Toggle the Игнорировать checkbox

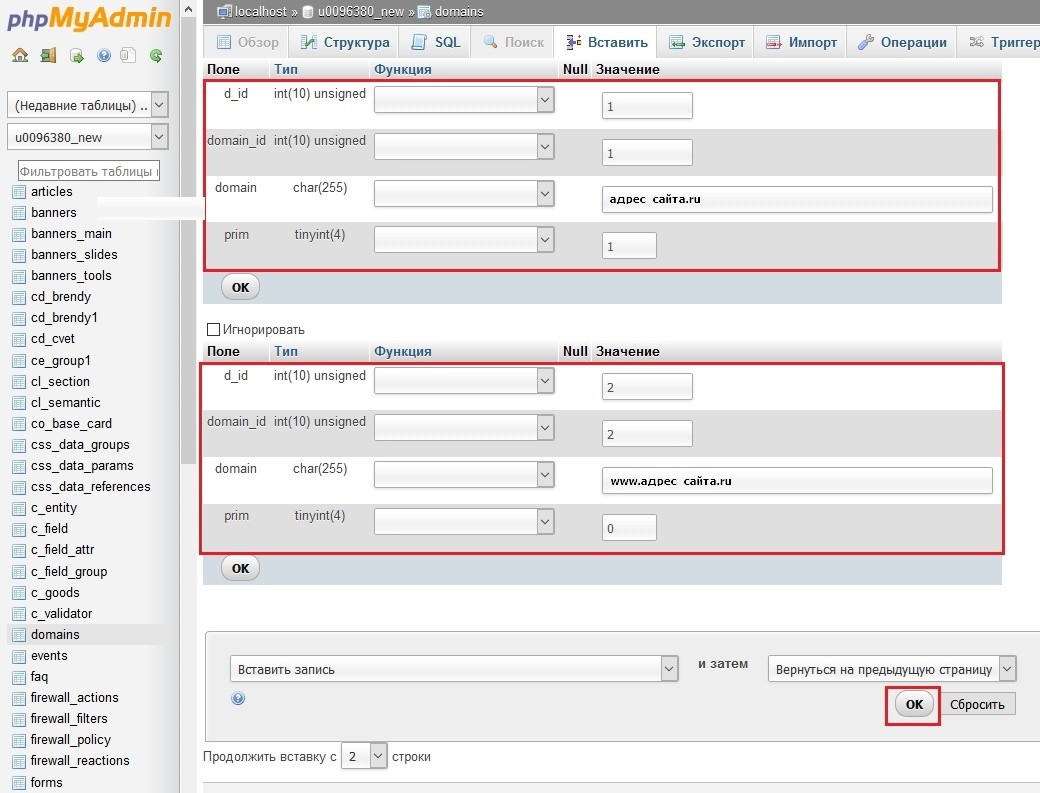[212, 329]
